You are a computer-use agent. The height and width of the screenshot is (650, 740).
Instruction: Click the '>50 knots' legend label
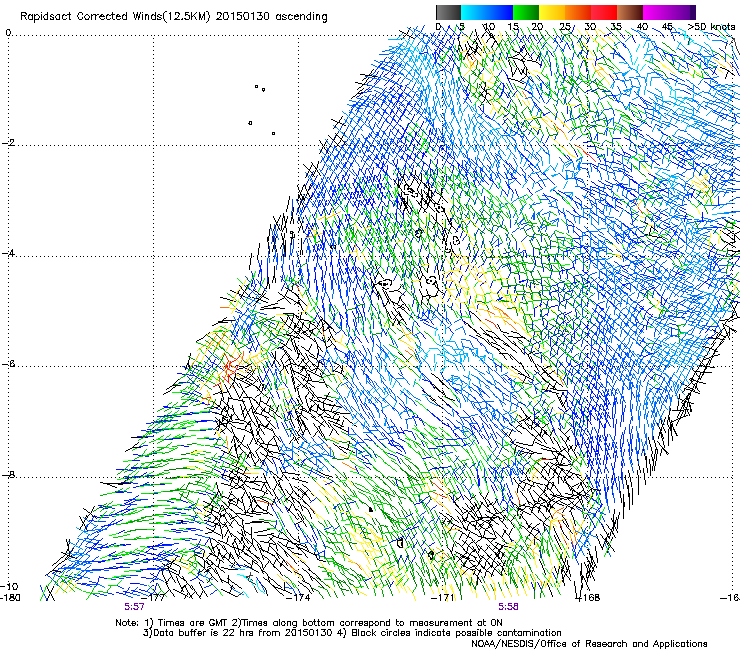pos(711,27)
